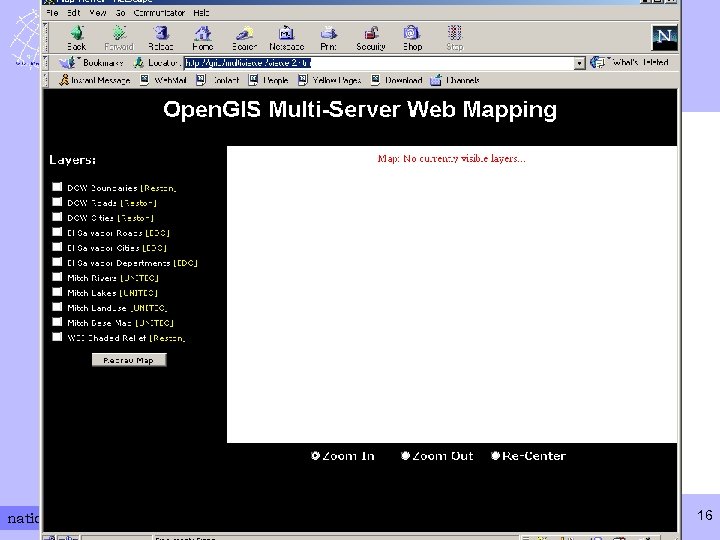Open What's Related button
720x540 pixels.
[630, 62]
